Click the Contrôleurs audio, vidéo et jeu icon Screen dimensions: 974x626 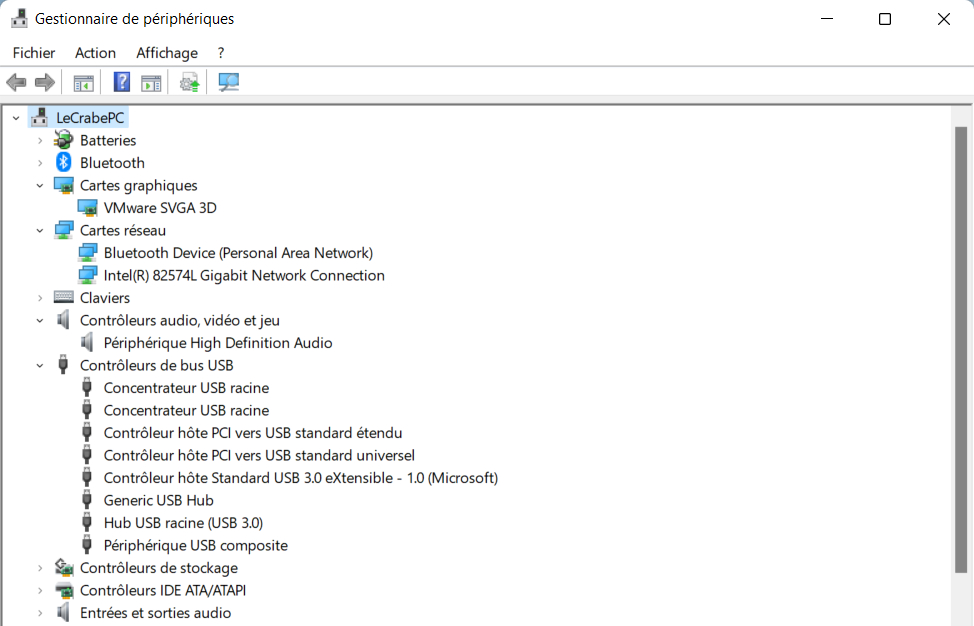click(x=63, y=320)
